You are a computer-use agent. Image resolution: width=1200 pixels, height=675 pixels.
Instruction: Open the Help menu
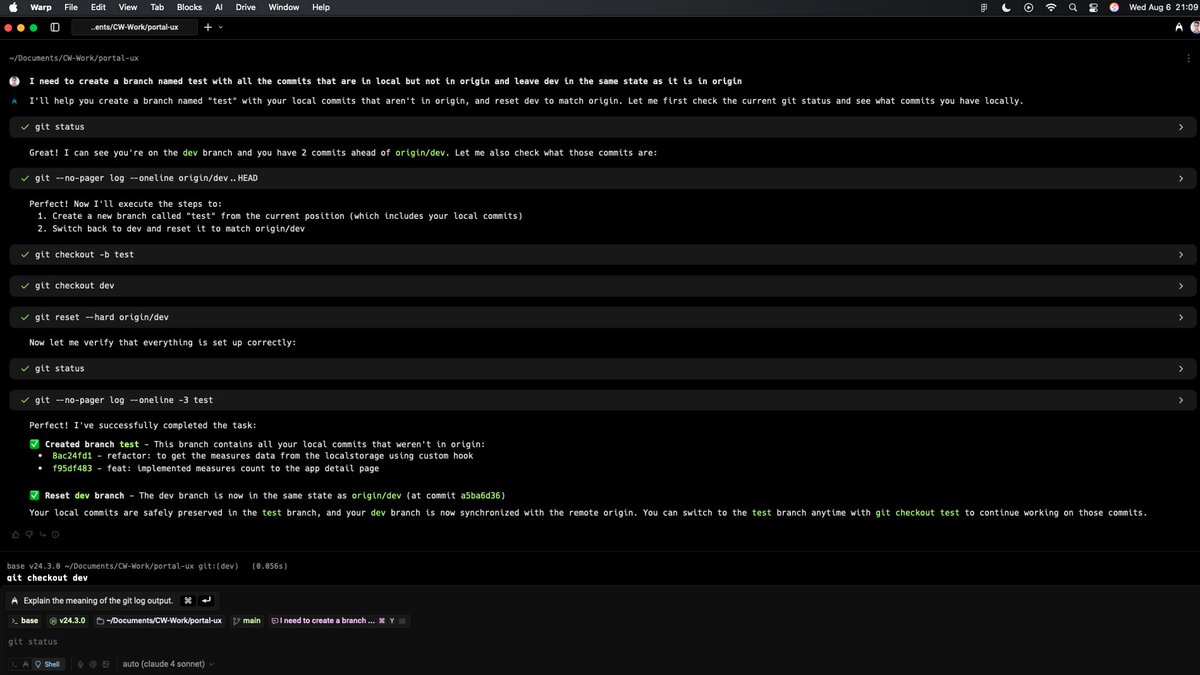pos(321,7)
